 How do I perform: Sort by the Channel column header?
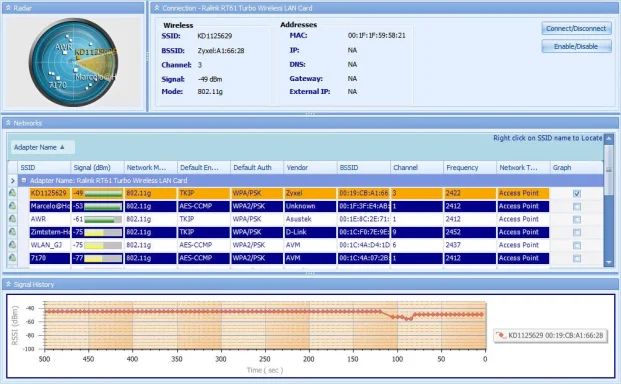[x=417, y=167]
